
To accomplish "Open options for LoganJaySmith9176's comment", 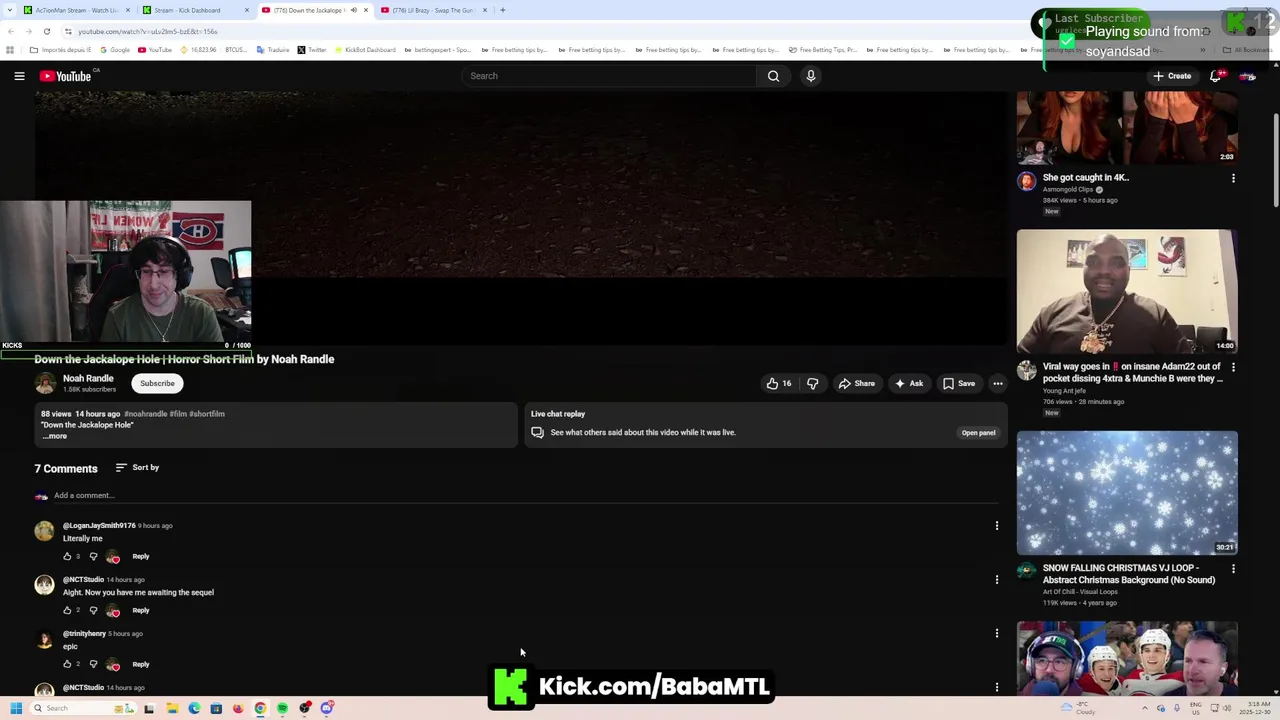I will tap(996, 526).
